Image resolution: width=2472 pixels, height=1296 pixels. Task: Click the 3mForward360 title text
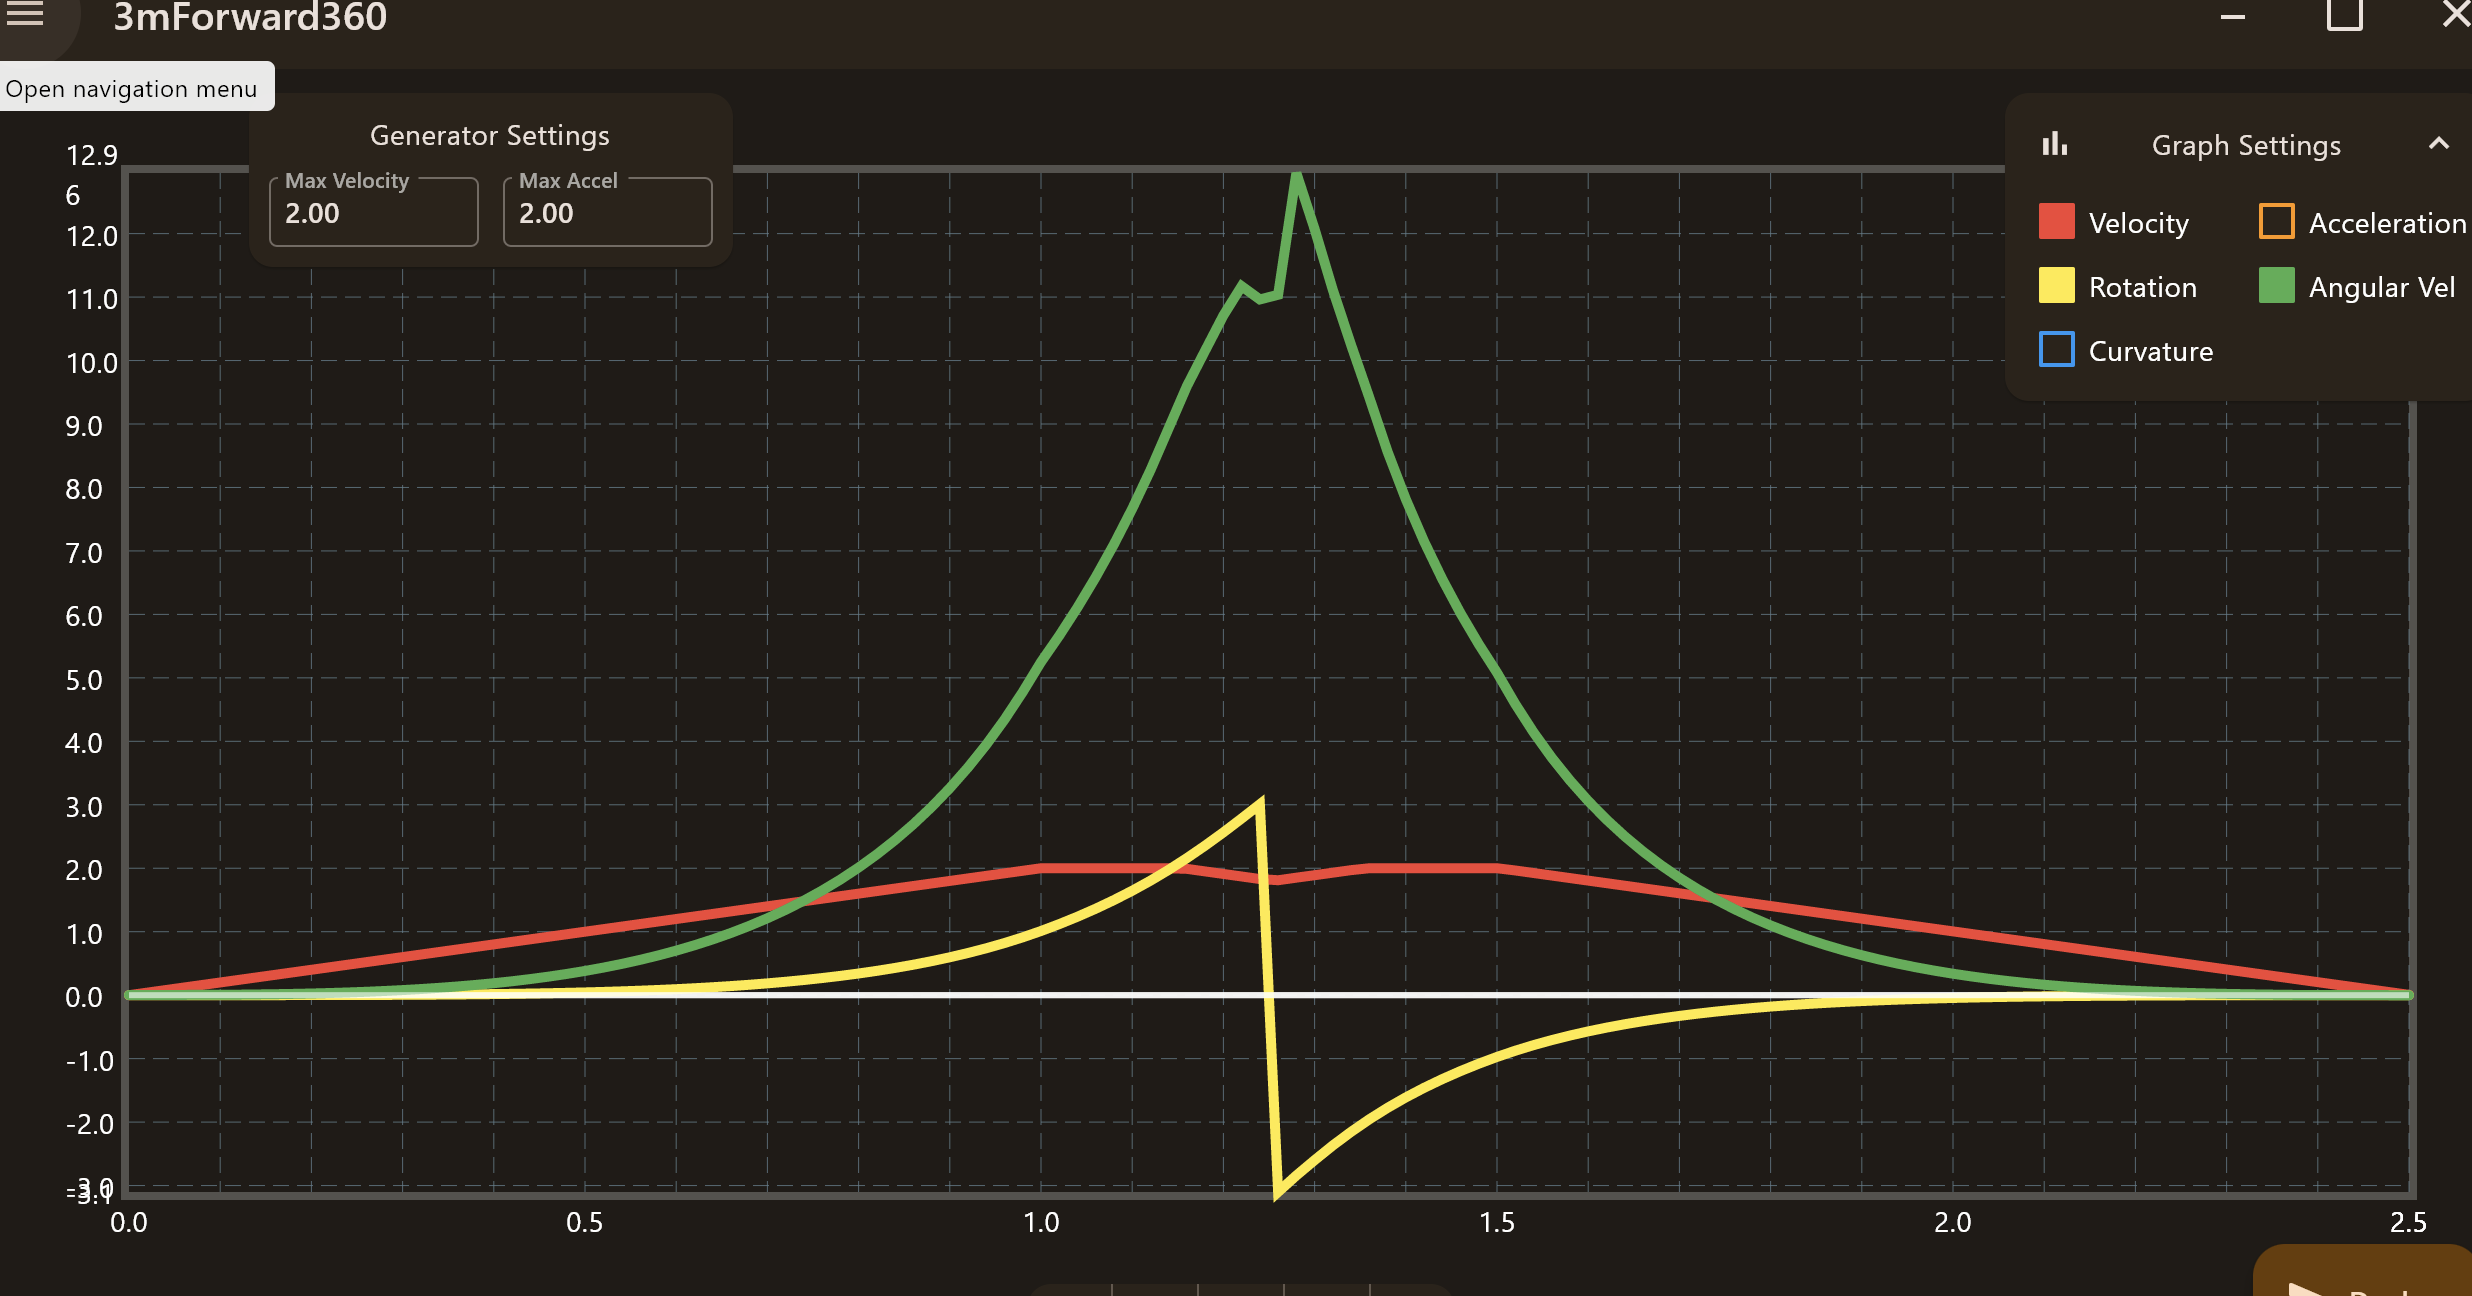click(250, 17)
